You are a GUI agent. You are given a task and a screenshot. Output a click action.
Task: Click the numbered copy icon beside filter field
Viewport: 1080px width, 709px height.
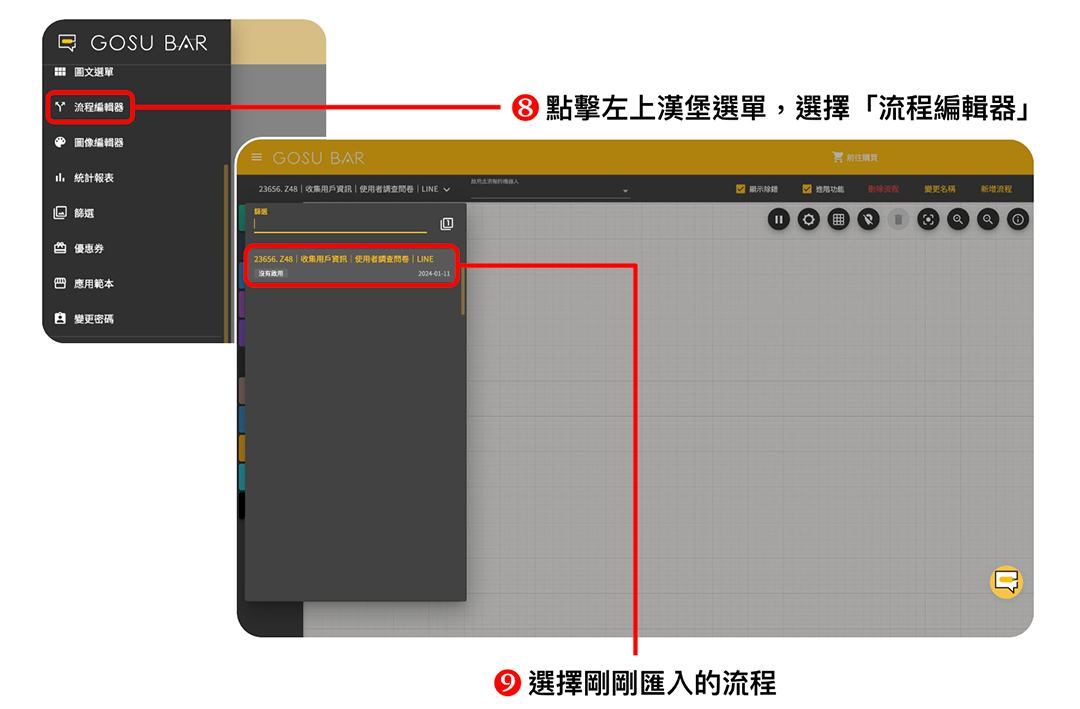pyautogui.click(x=446, y=224)
